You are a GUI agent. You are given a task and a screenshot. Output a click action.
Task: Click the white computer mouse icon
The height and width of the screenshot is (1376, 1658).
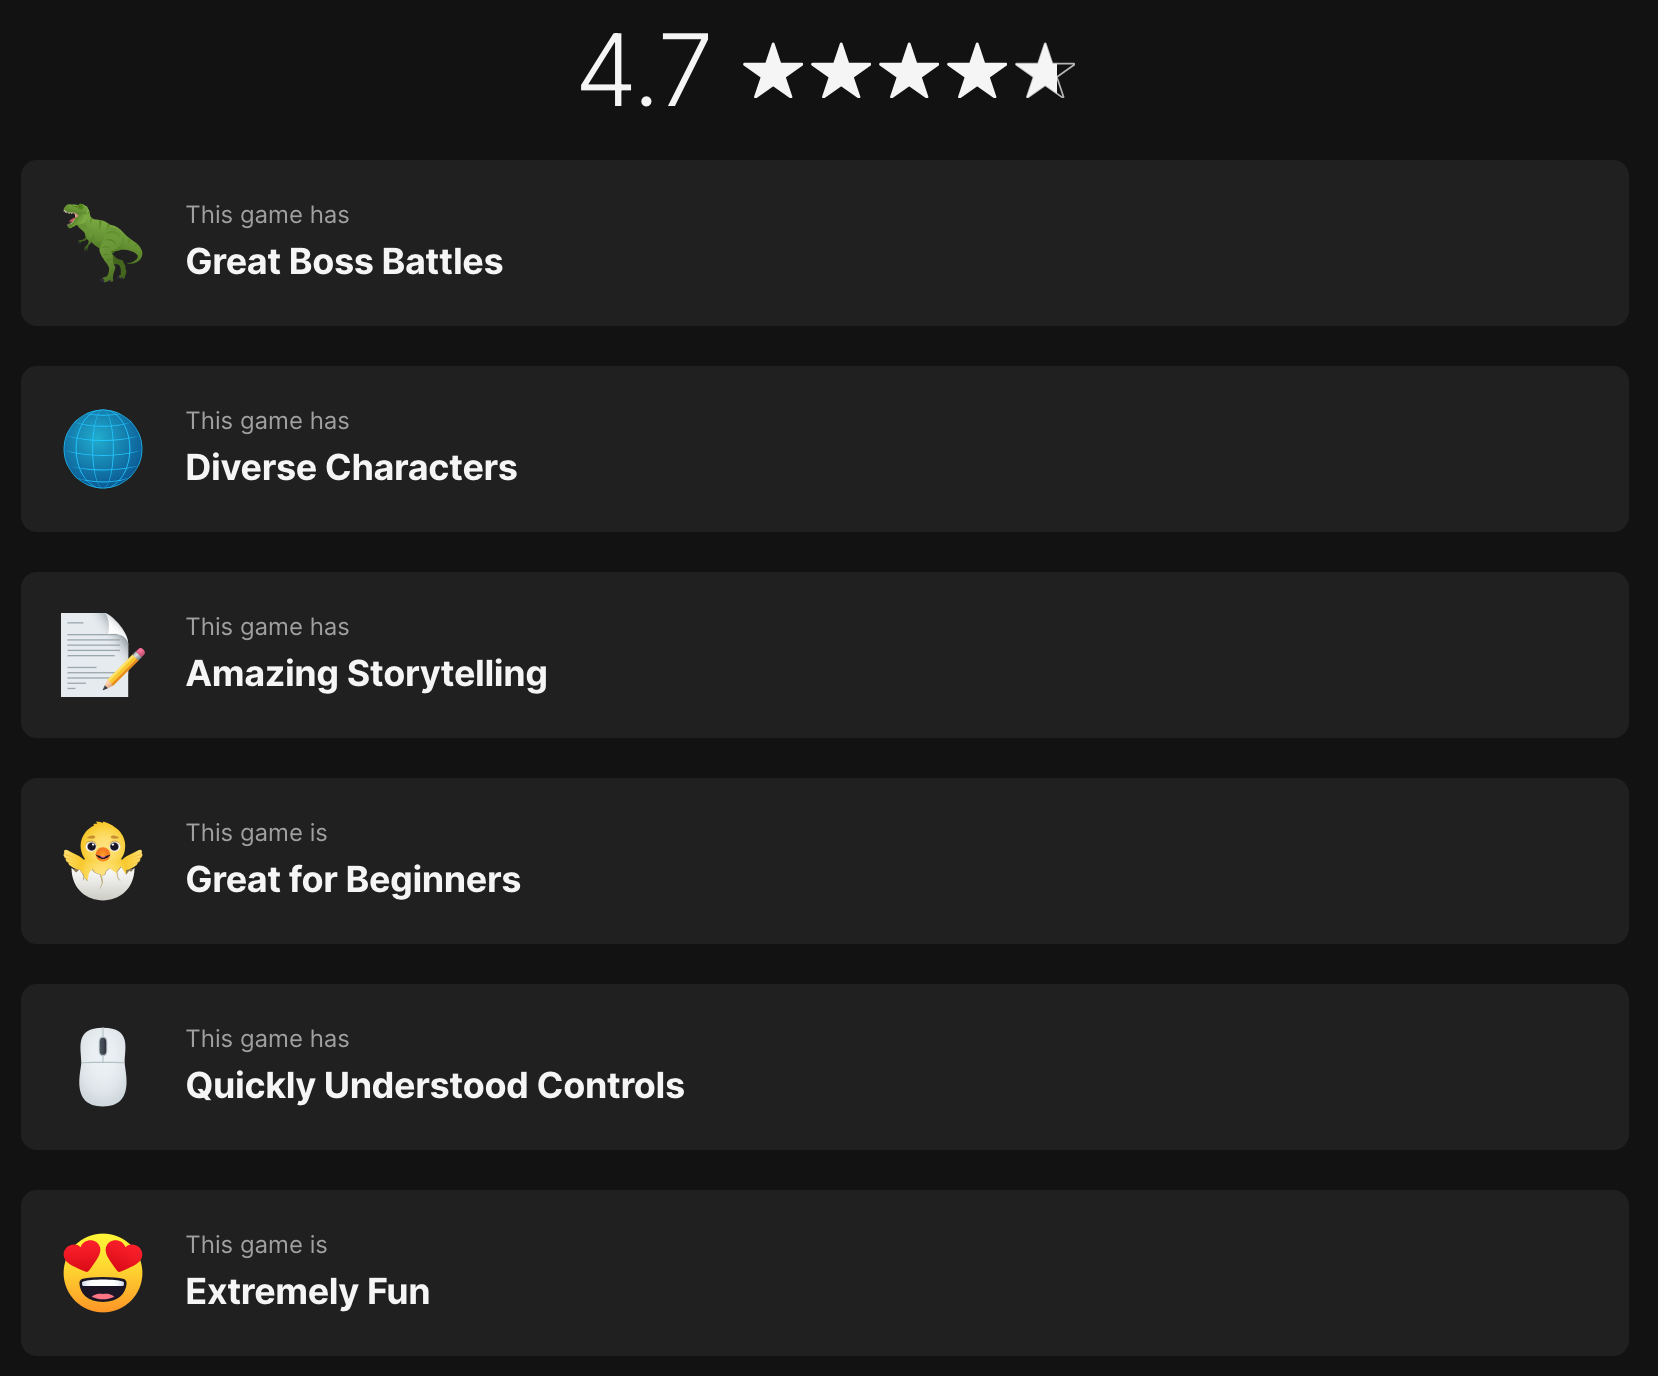103,1067
